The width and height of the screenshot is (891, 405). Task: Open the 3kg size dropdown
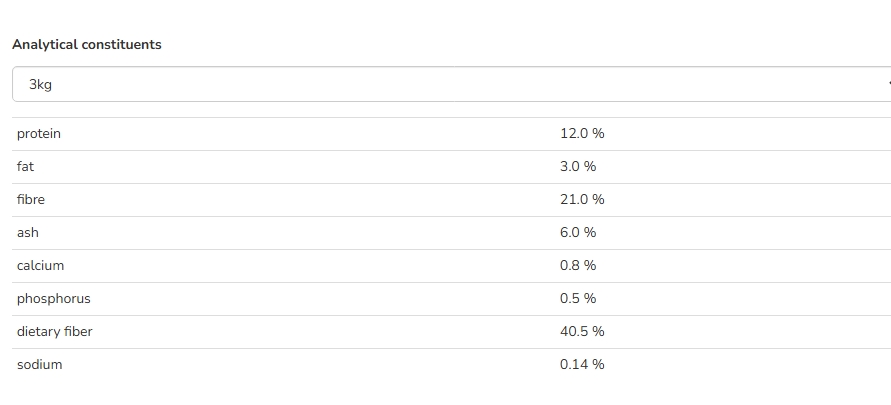452,84
